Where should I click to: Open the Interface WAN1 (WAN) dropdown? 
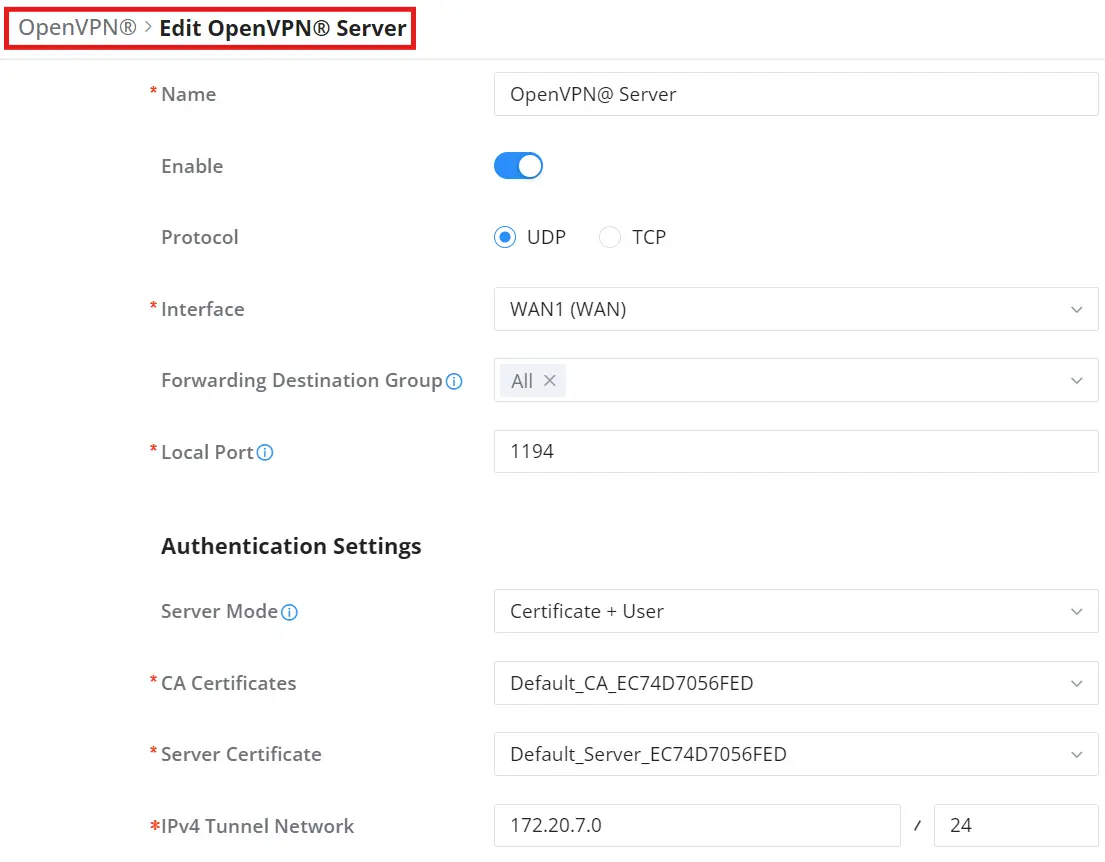pyautogui.click(x=796, y=309)
